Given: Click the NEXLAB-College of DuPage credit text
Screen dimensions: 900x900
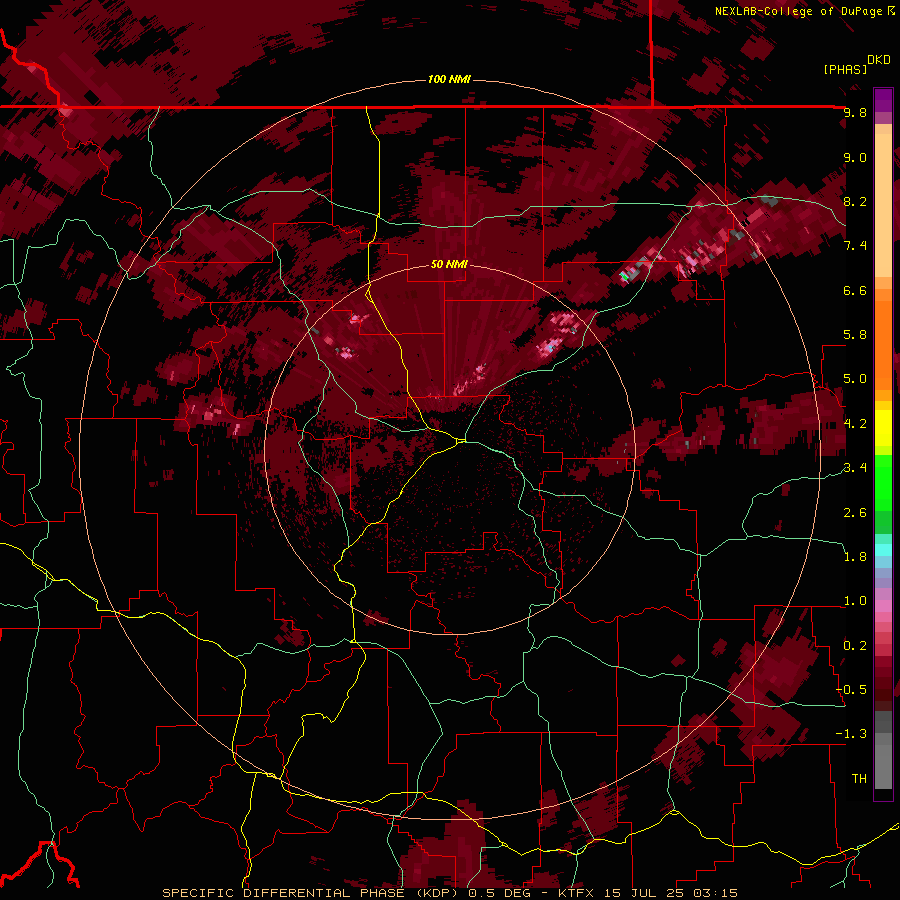Looking at the screenshot, I should pos(804,11).
